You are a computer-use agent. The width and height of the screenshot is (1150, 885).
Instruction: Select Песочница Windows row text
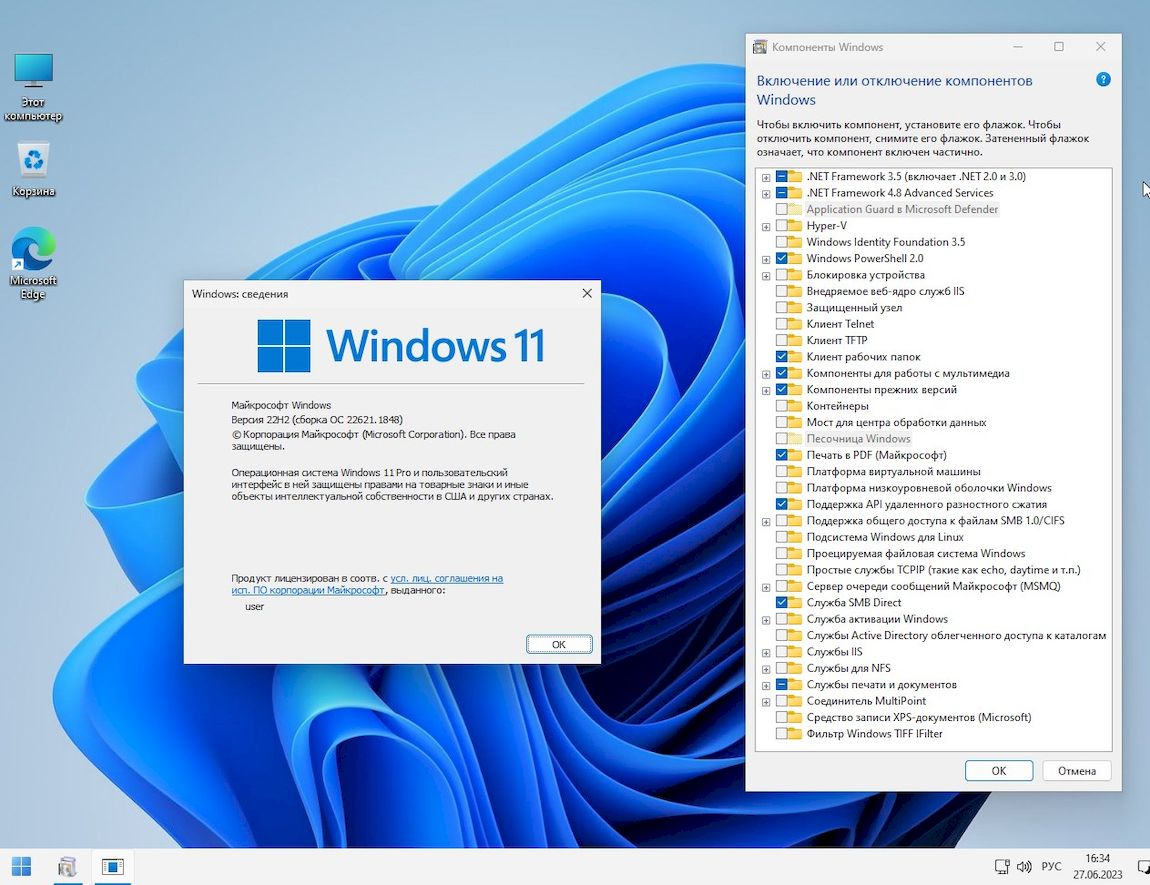click(858, 438)
